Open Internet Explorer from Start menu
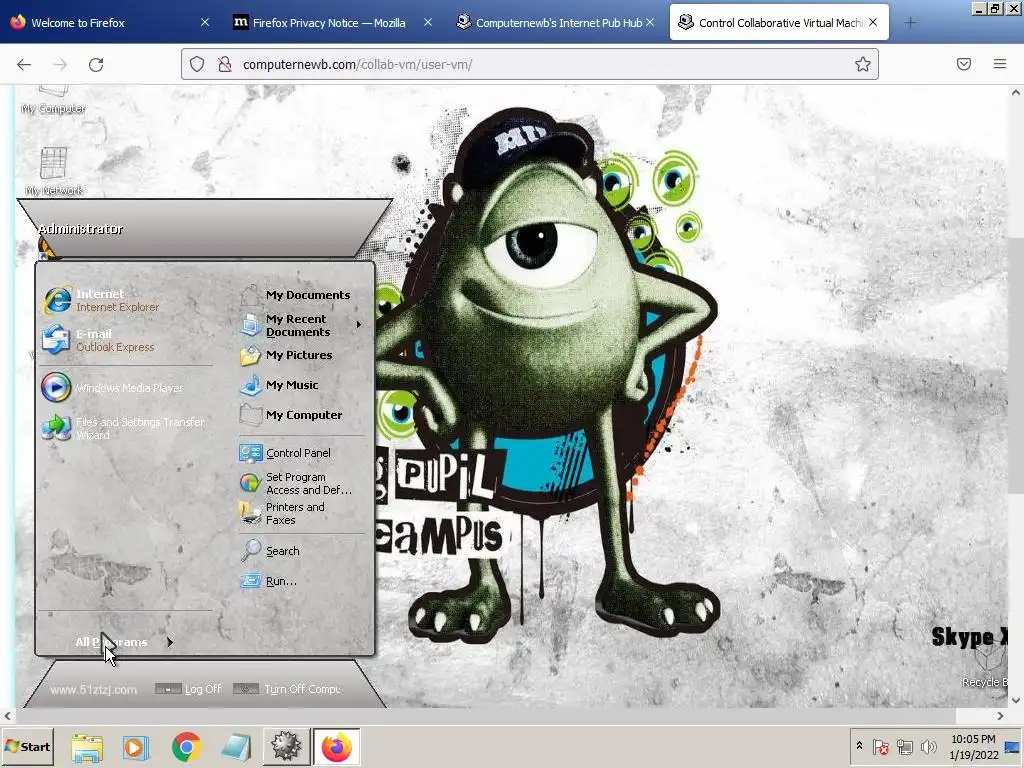 [102, 300]
